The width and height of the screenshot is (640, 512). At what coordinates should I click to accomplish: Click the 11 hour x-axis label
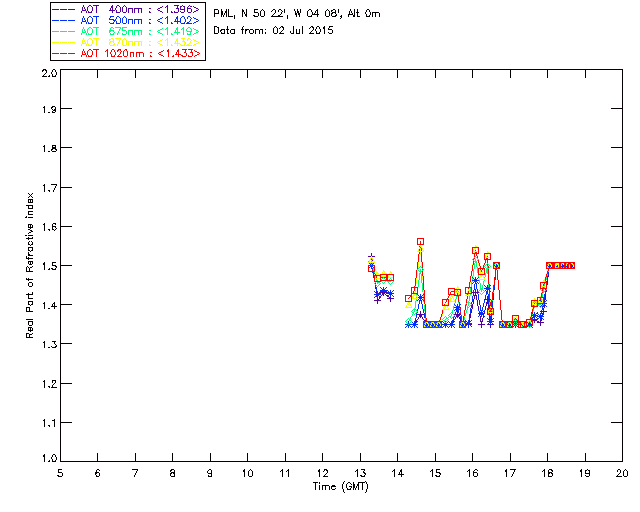[x=285, y=473]
